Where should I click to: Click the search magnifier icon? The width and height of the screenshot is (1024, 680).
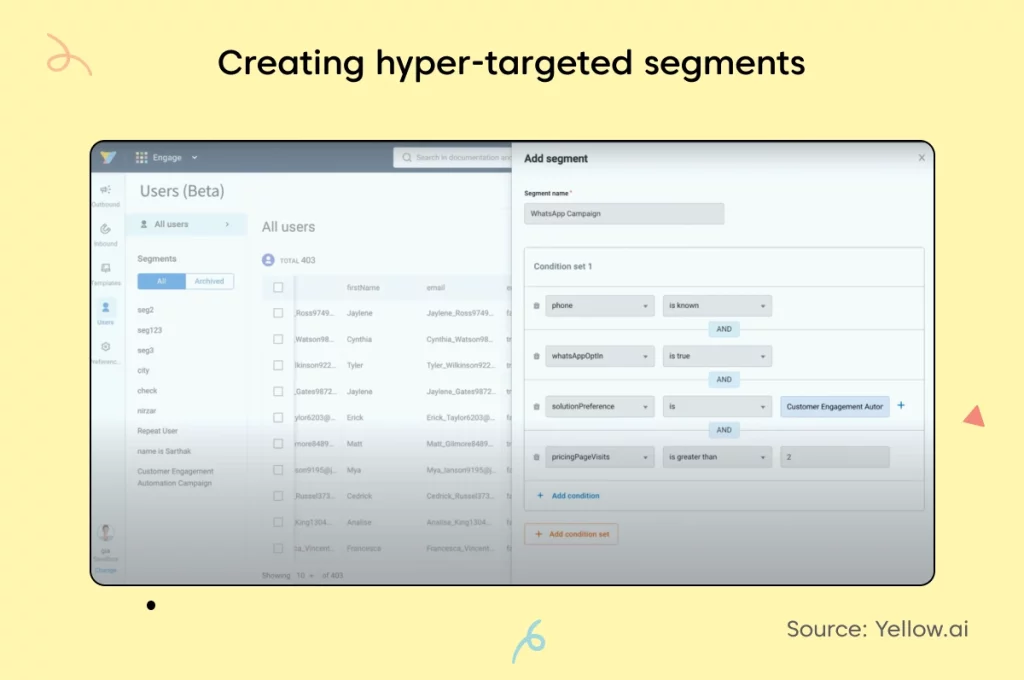(407, 157)
